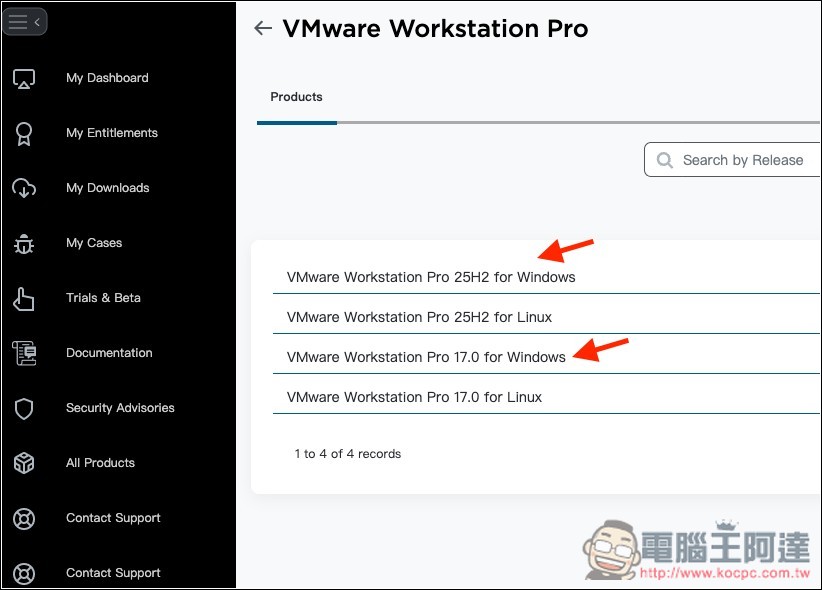
Task: Select the My Cases bug icon
Action: (26, 242)
